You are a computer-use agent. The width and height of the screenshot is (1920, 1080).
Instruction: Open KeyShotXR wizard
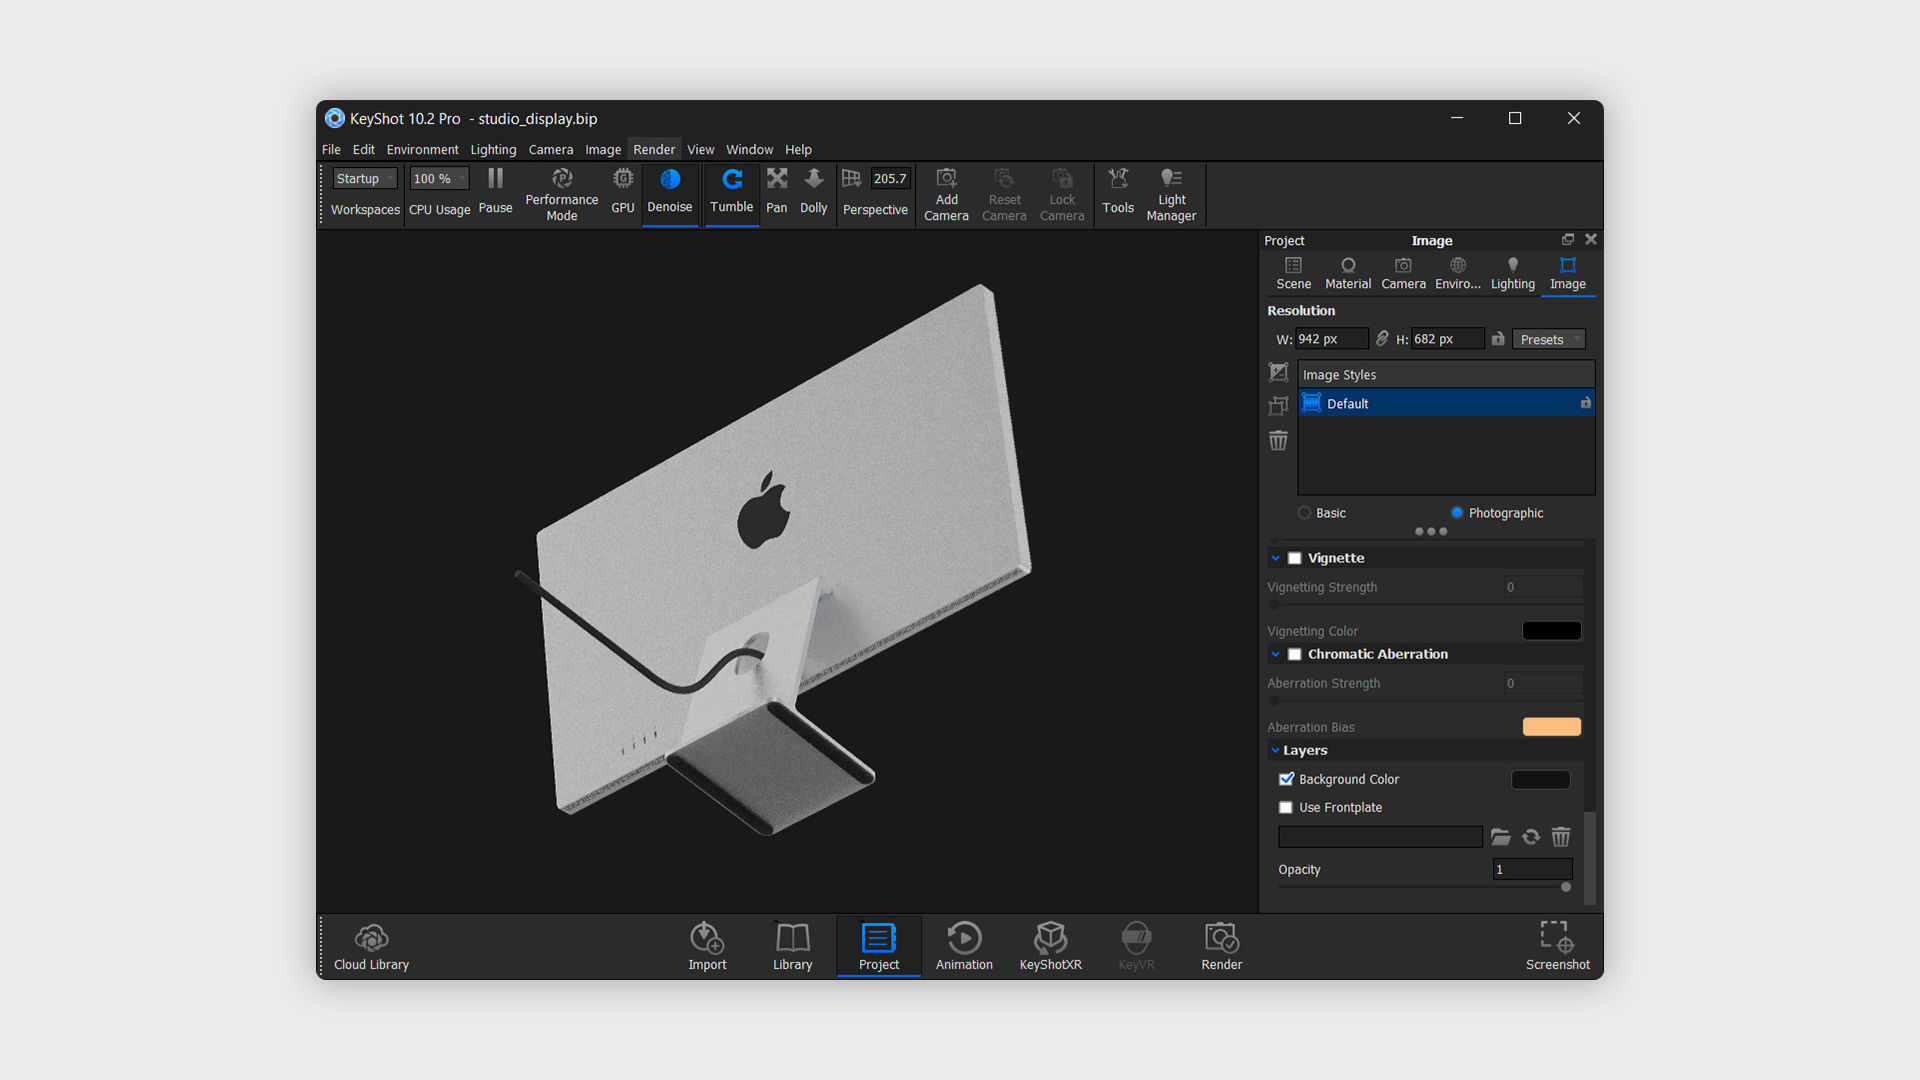pyautogui.click(x=1050, y=946)
